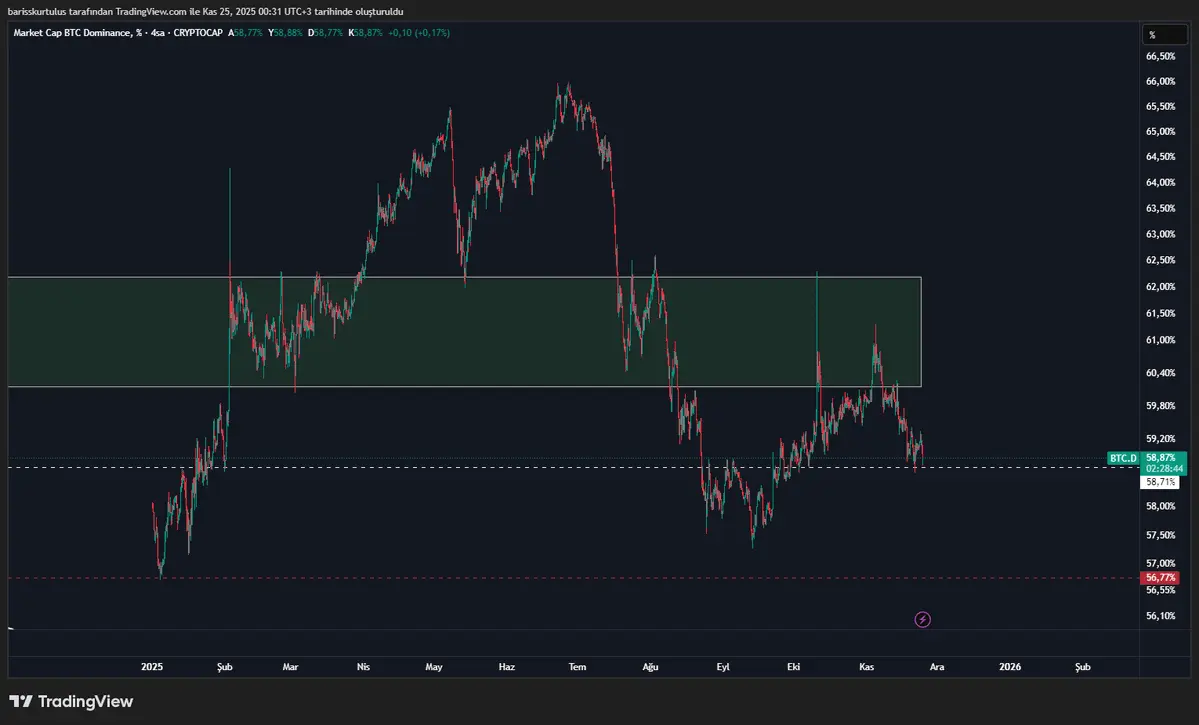Click the 59,80% price axis label

[1160, 405]
